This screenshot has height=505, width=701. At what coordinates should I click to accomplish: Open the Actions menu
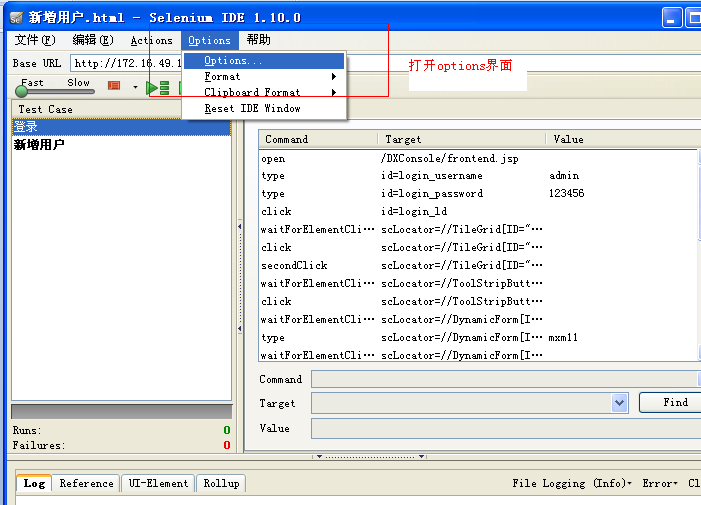152,40
